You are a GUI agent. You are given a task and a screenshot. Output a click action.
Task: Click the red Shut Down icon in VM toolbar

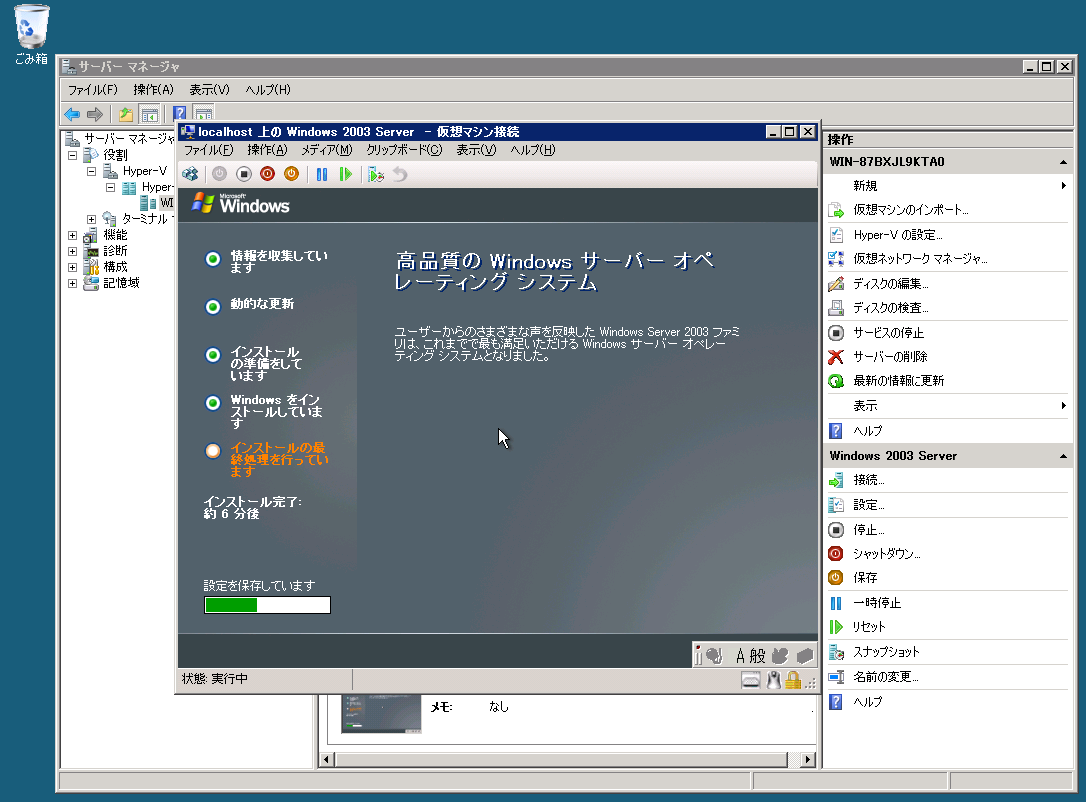coord(267,175)
